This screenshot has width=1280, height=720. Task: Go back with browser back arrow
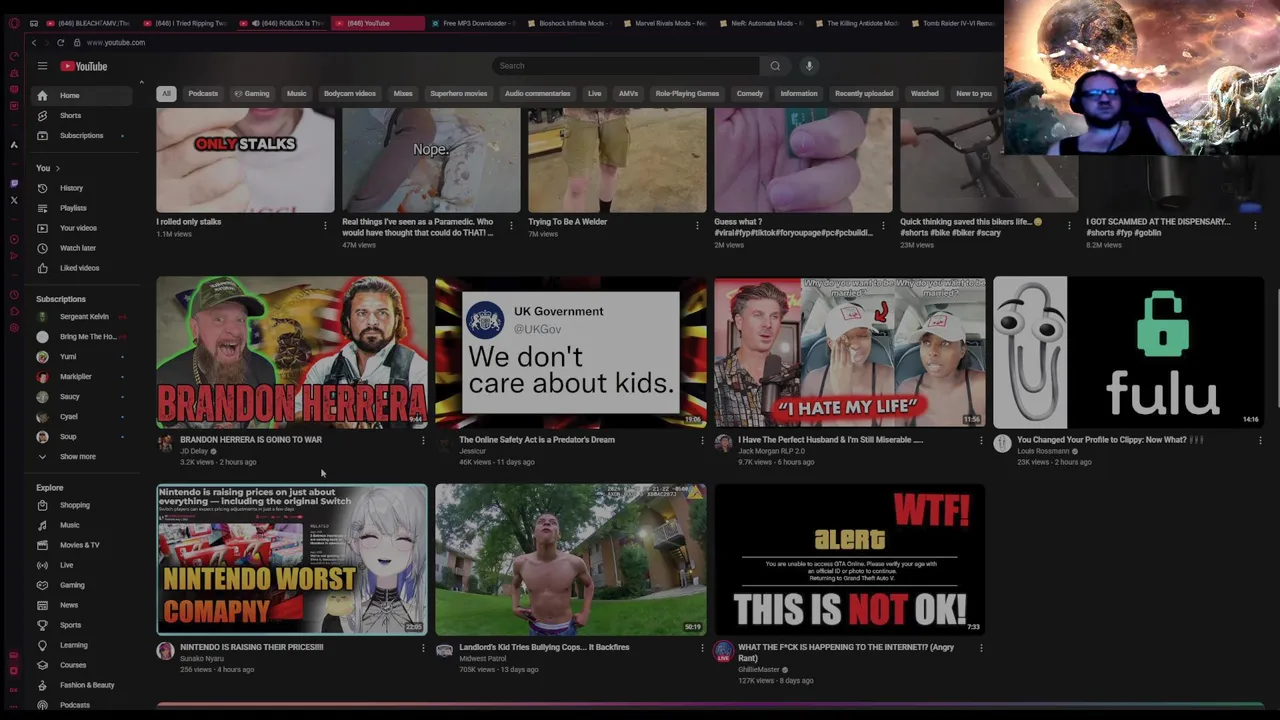pyautogui.click(x=33, y=43)
